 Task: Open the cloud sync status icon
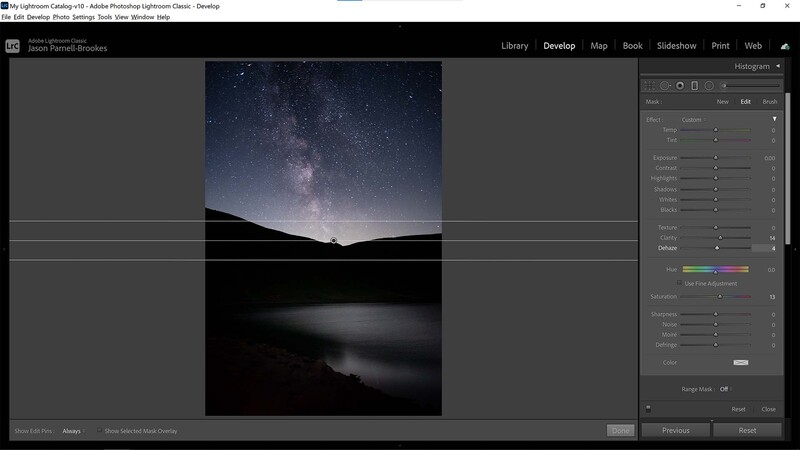785,46
